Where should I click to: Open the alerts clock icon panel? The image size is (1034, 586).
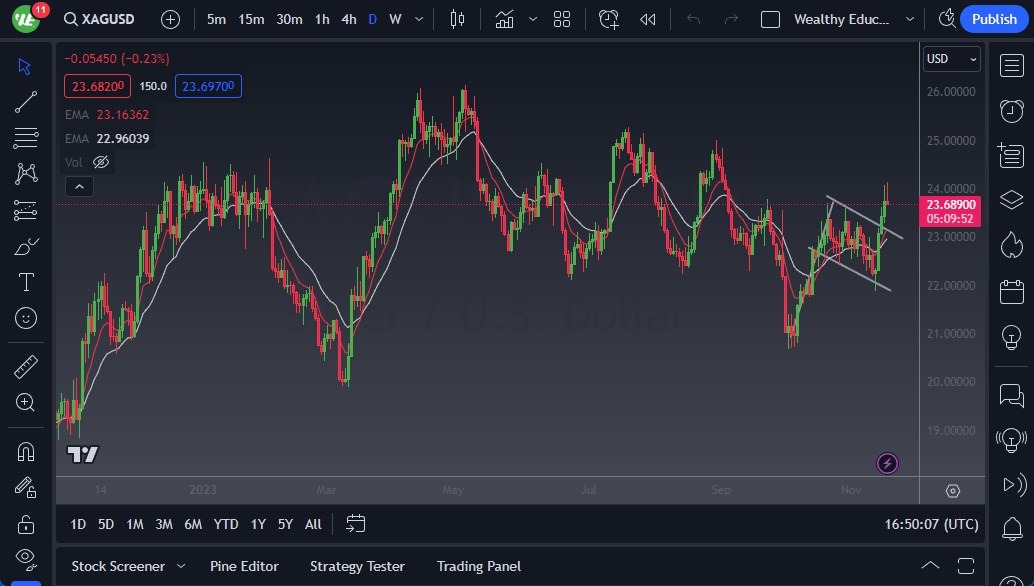1011,110
